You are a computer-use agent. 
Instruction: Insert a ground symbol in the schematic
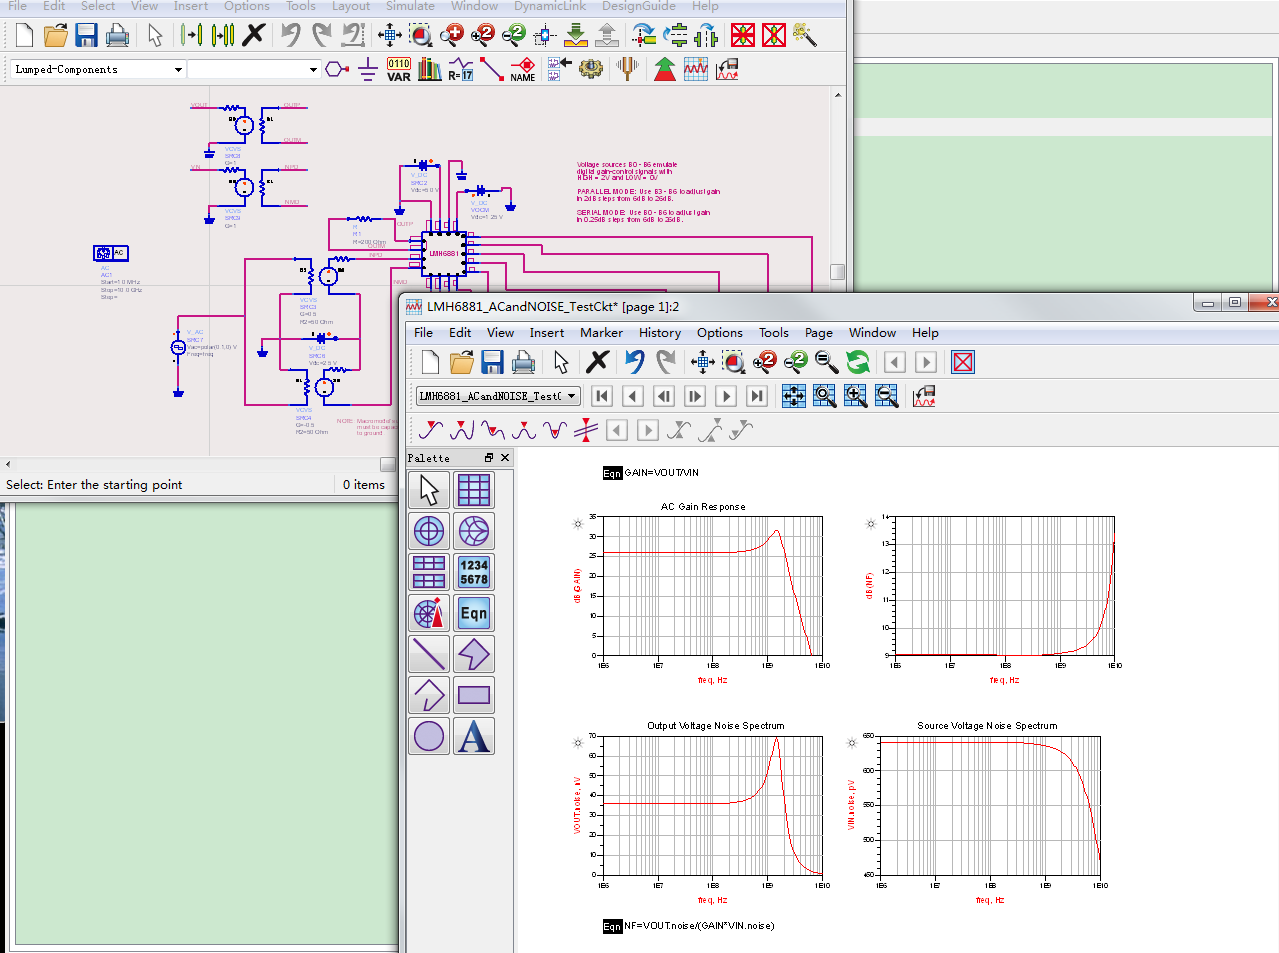[368, 69]
